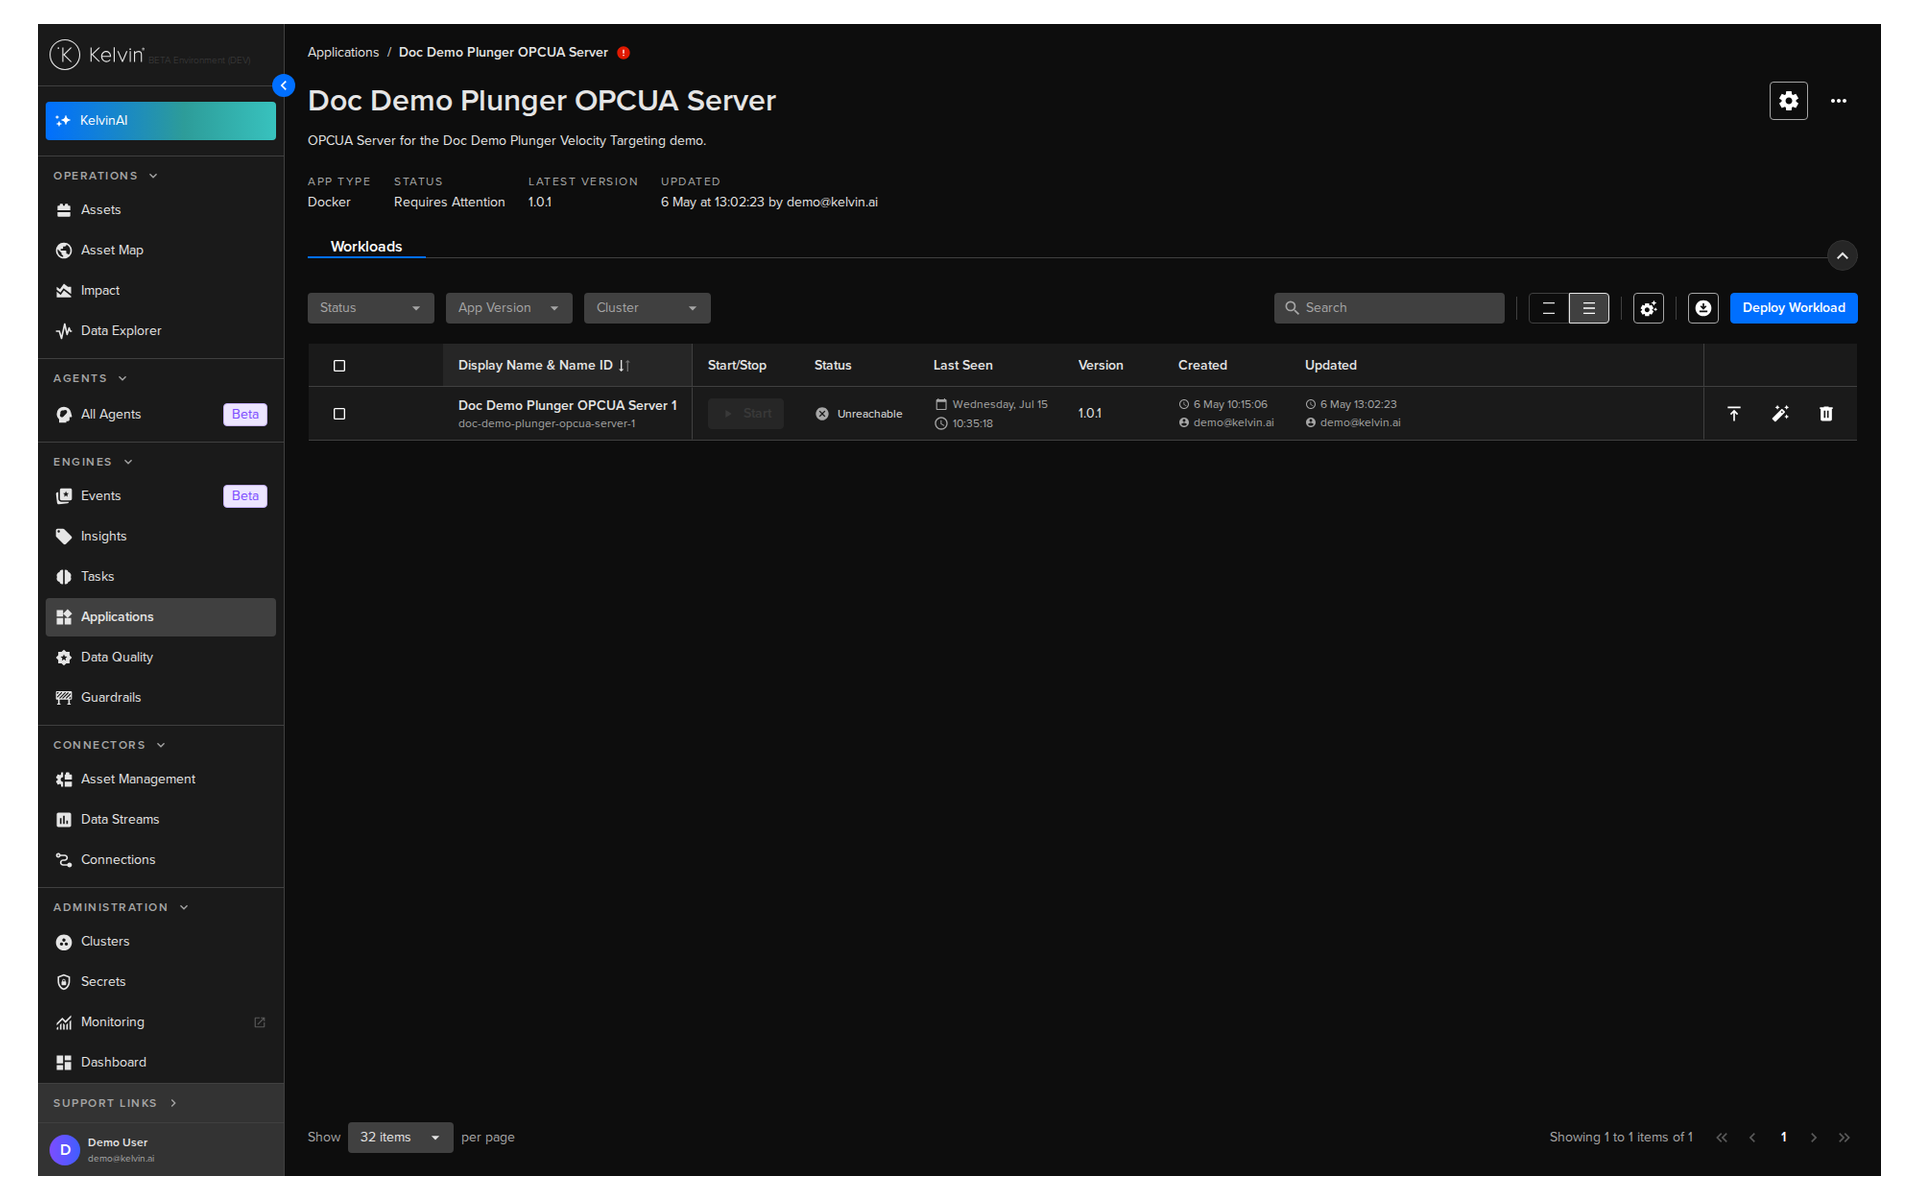Click the Unreachable status cell
The image size is (1920, 1200).
pyautogui.click(x=859, y=414)
